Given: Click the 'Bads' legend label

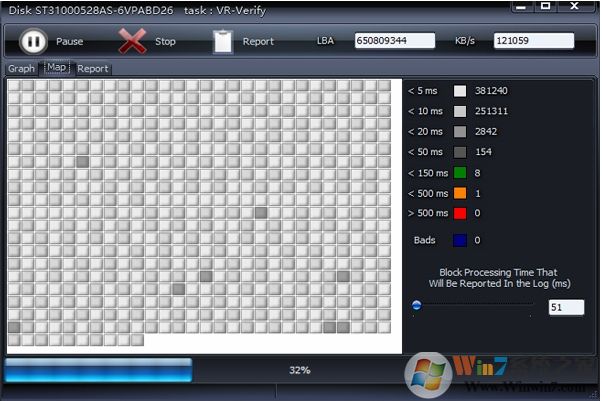Looking at the screenshot, I should click(x=424, y=240).
